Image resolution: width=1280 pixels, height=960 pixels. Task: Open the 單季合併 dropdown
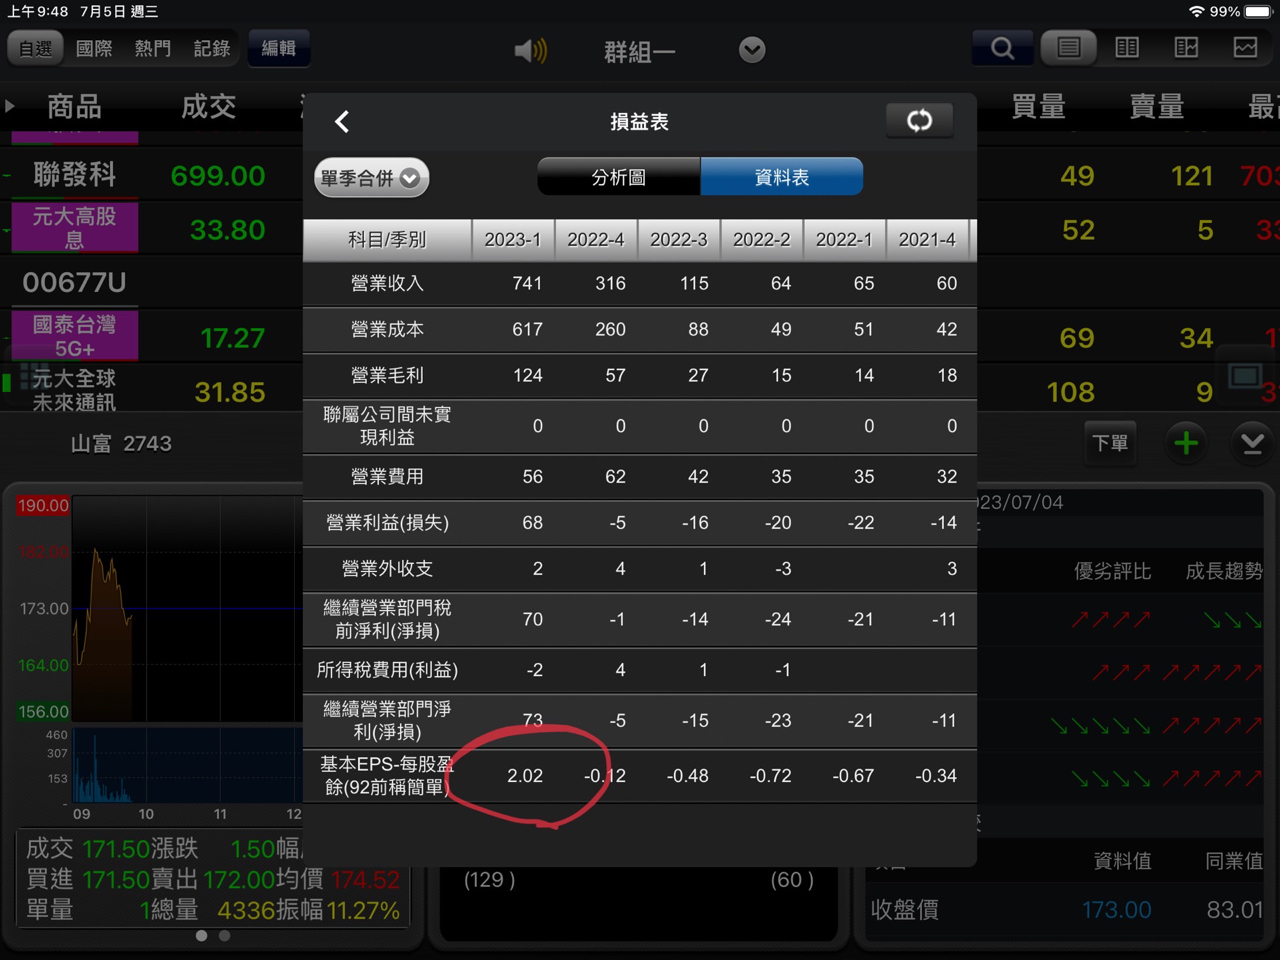point(371,178)
